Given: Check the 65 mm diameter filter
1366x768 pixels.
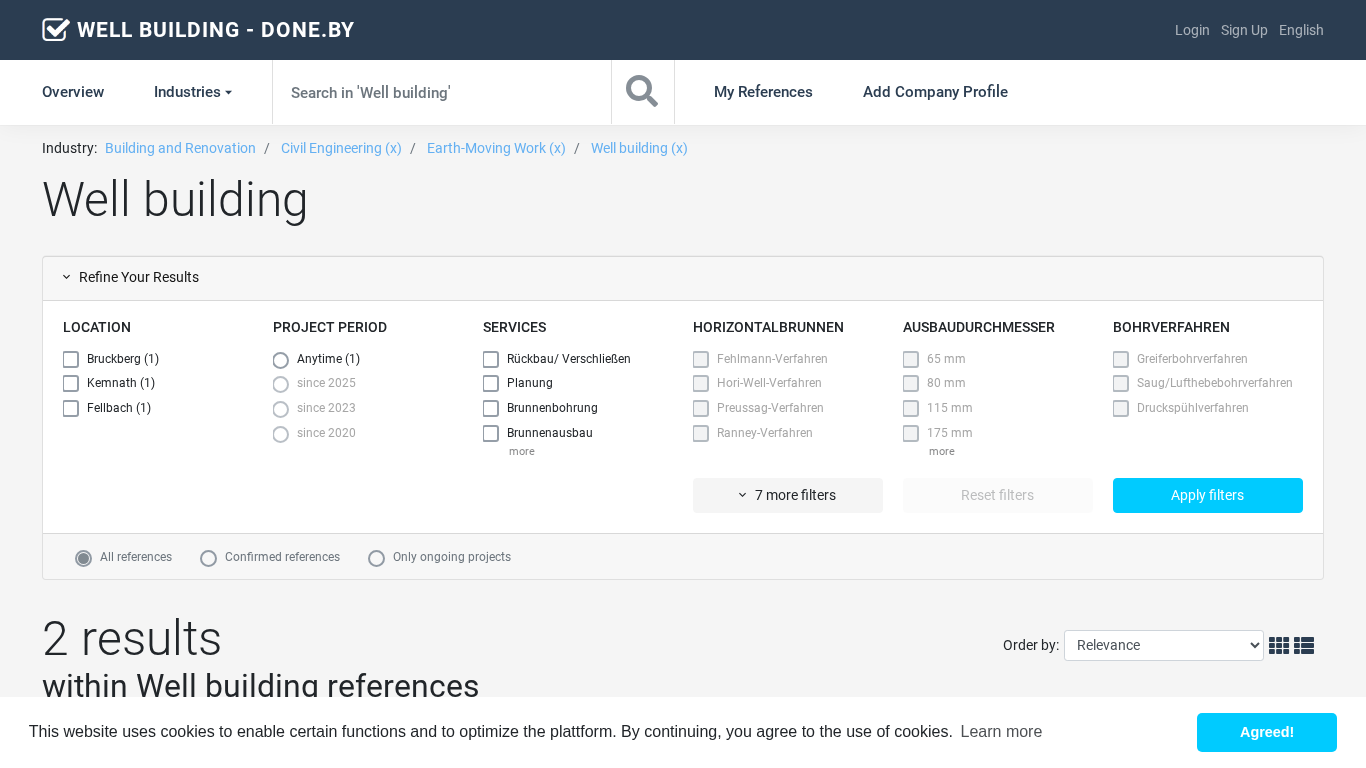Looking at the screenshot, I should click(911, 359).
